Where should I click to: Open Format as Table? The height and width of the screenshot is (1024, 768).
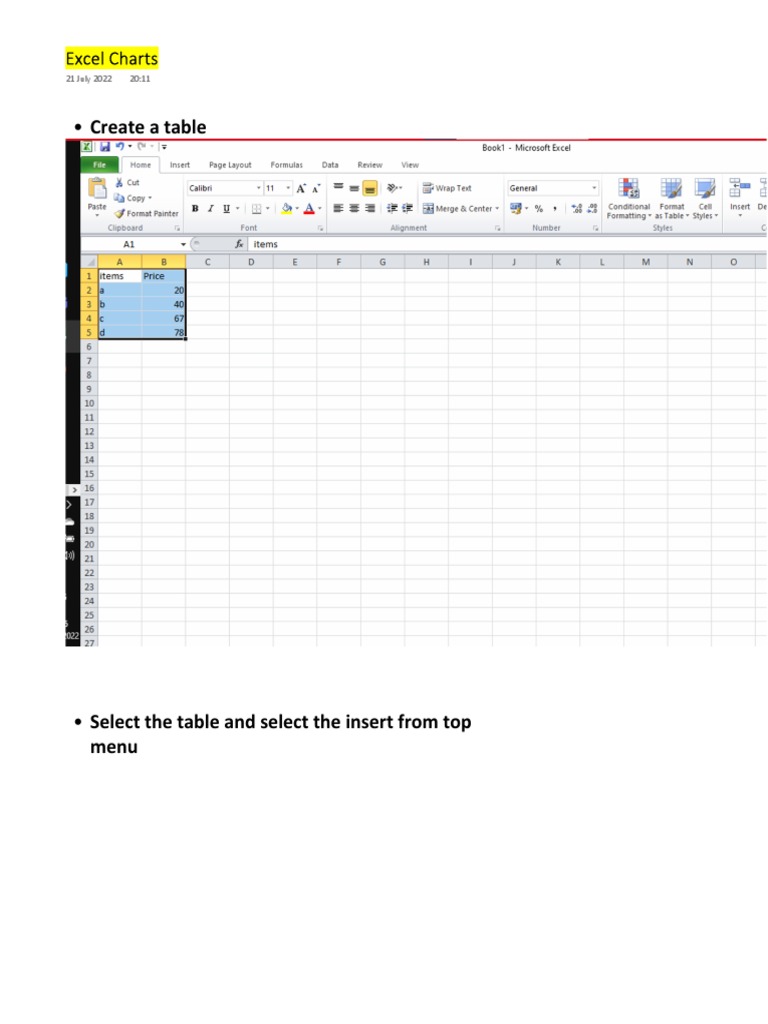tap(672, 199)
